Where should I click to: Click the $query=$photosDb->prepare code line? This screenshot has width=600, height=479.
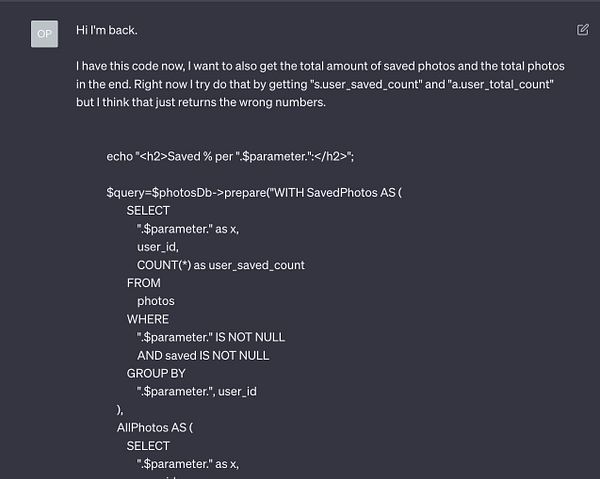pos(254,192)
